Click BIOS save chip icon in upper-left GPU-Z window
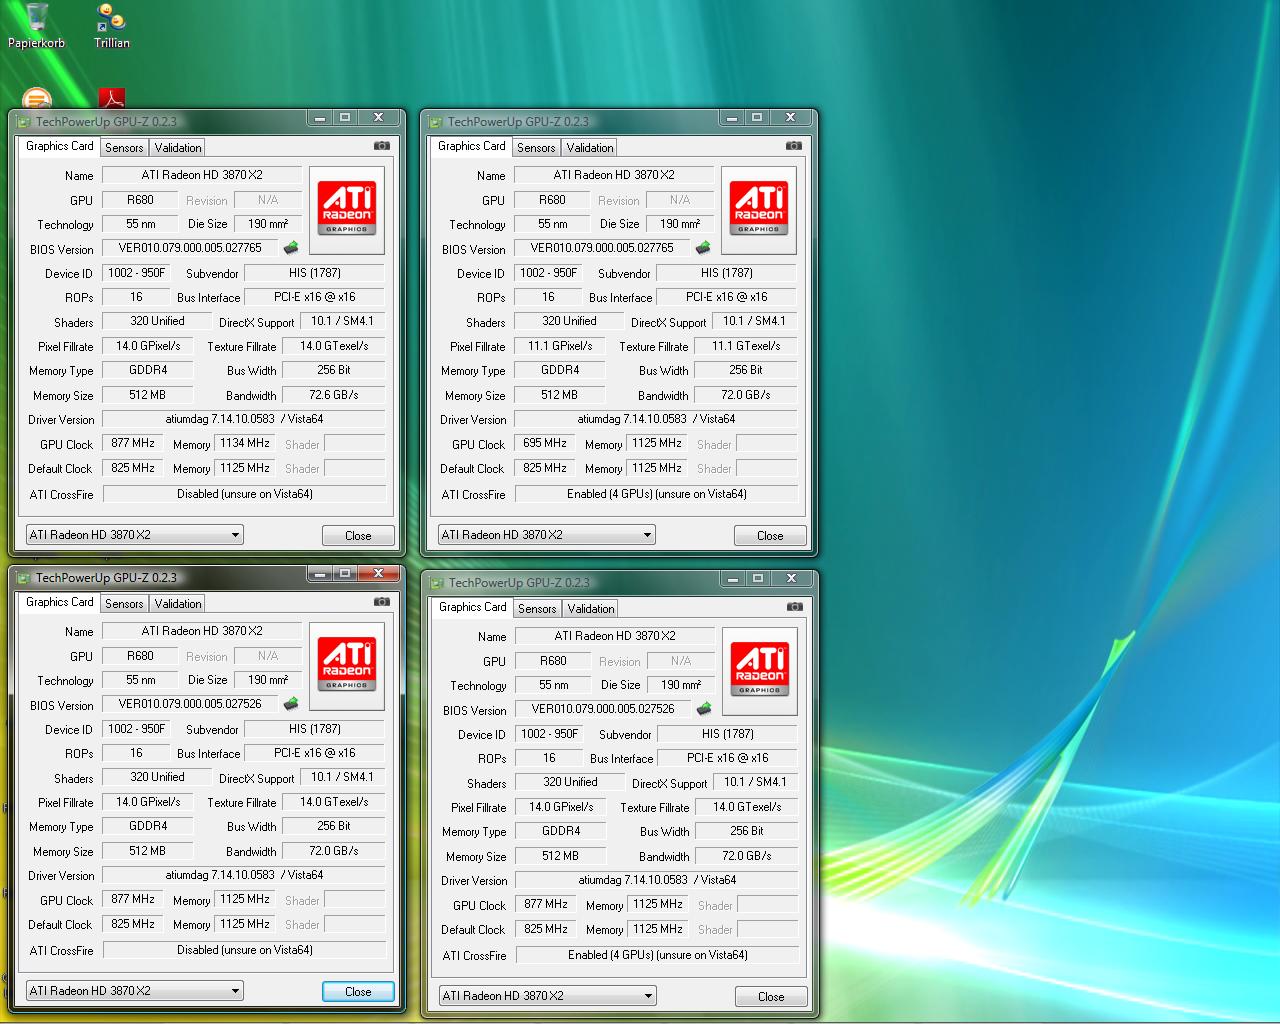 click(x=291, y=248)
